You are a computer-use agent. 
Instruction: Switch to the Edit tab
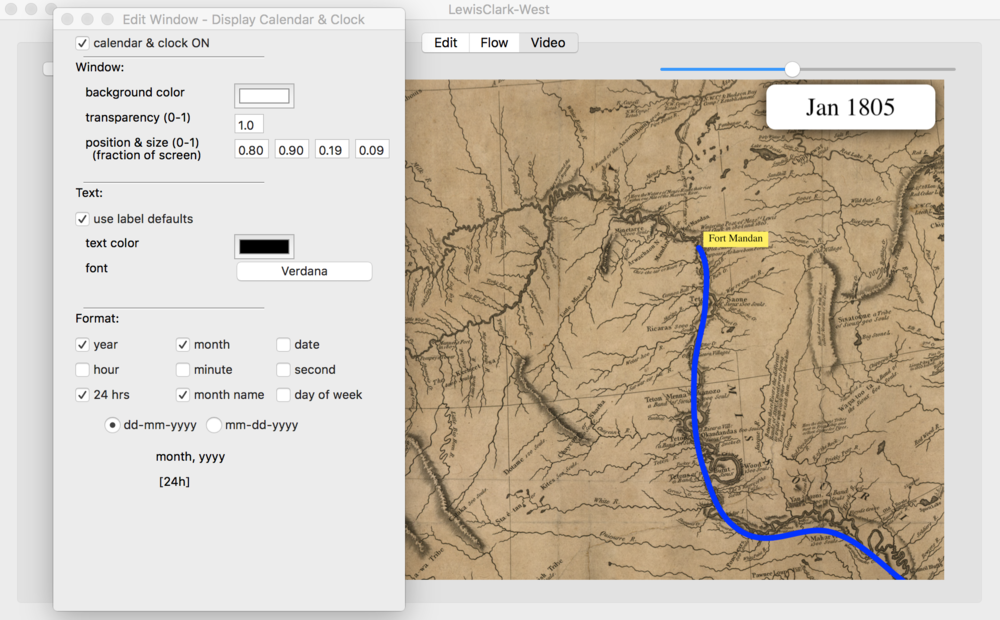point(446,43)
